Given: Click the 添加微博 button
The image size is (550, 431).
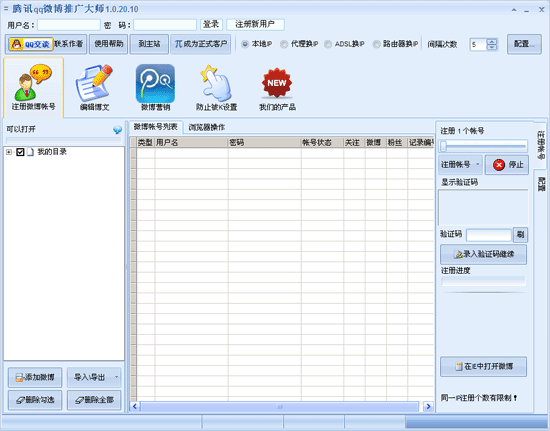Looking at the screenshot, I should 35,377.
